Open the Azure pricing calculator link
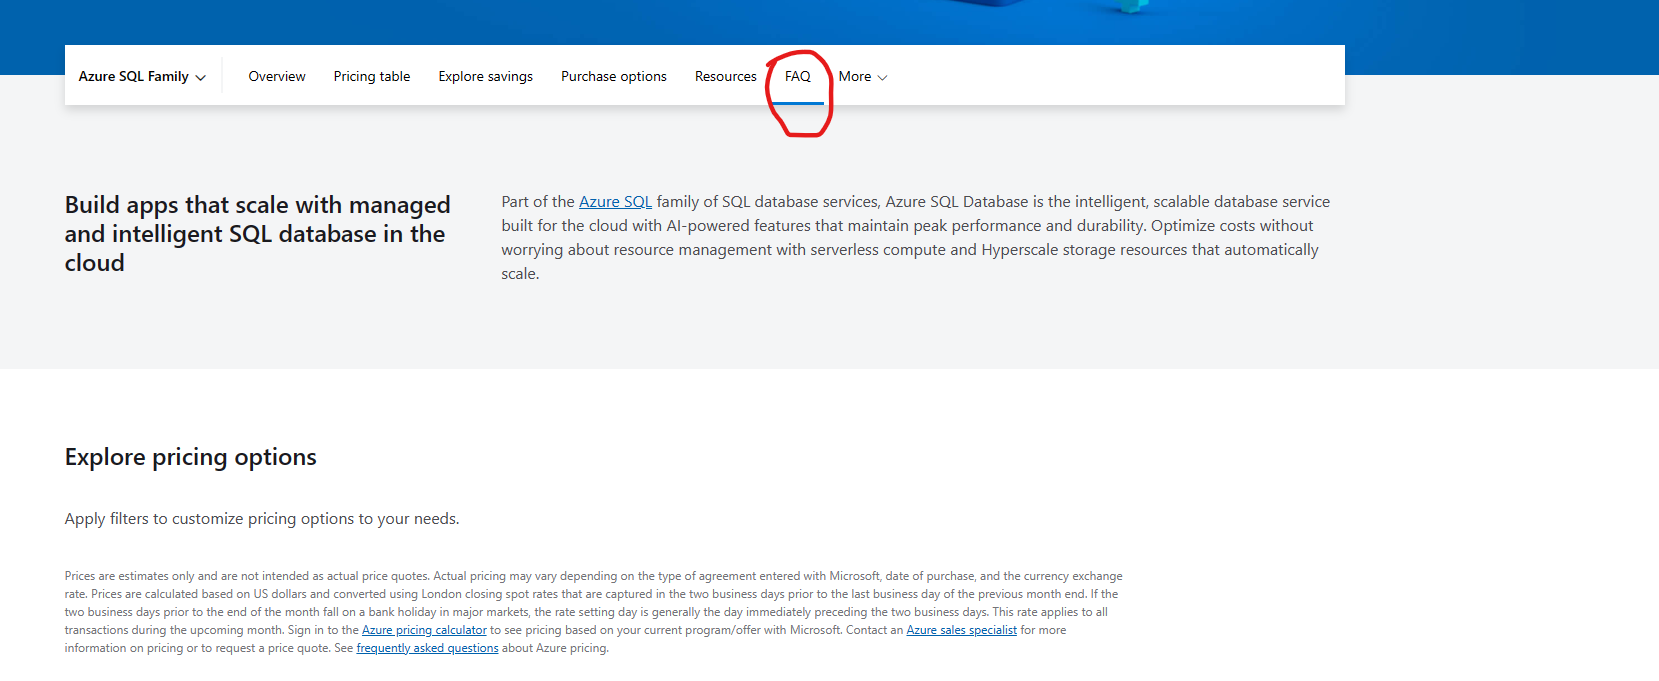 pyautogui.click(x=424, y=630)
